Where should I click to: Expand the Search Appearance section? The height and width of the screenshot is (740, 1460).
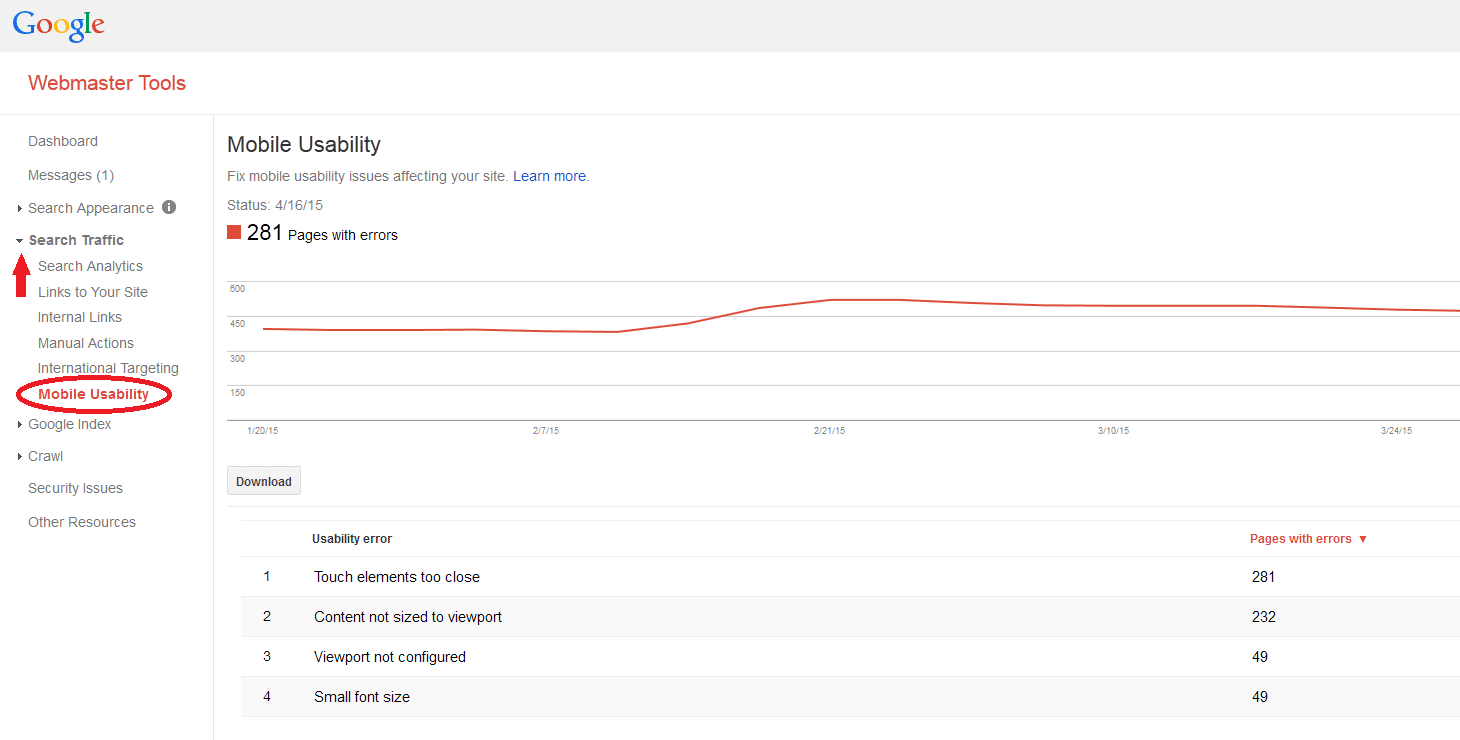point(90,208)
